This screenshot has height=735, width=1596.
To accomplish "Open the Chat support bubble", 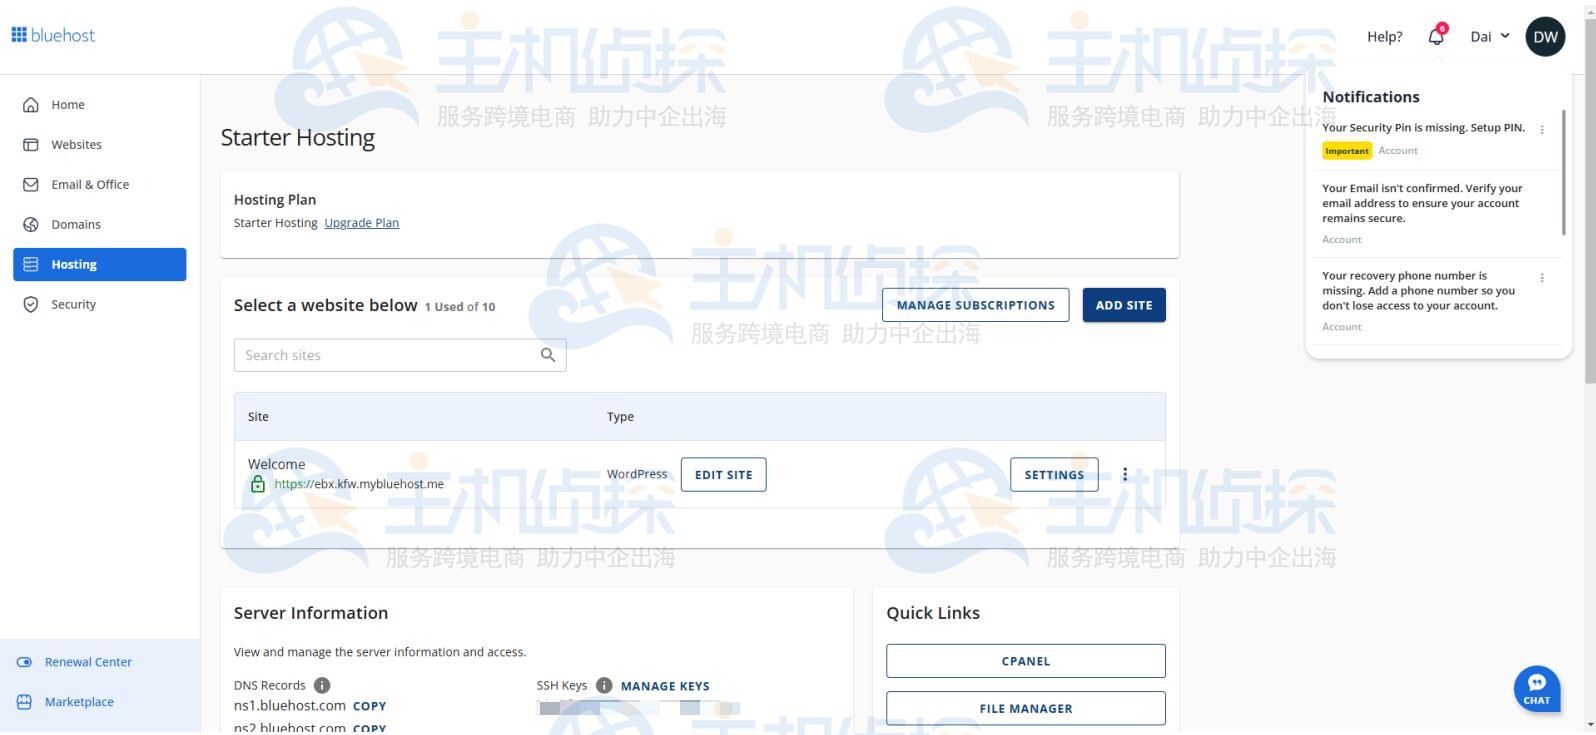I will point(1537,688).
